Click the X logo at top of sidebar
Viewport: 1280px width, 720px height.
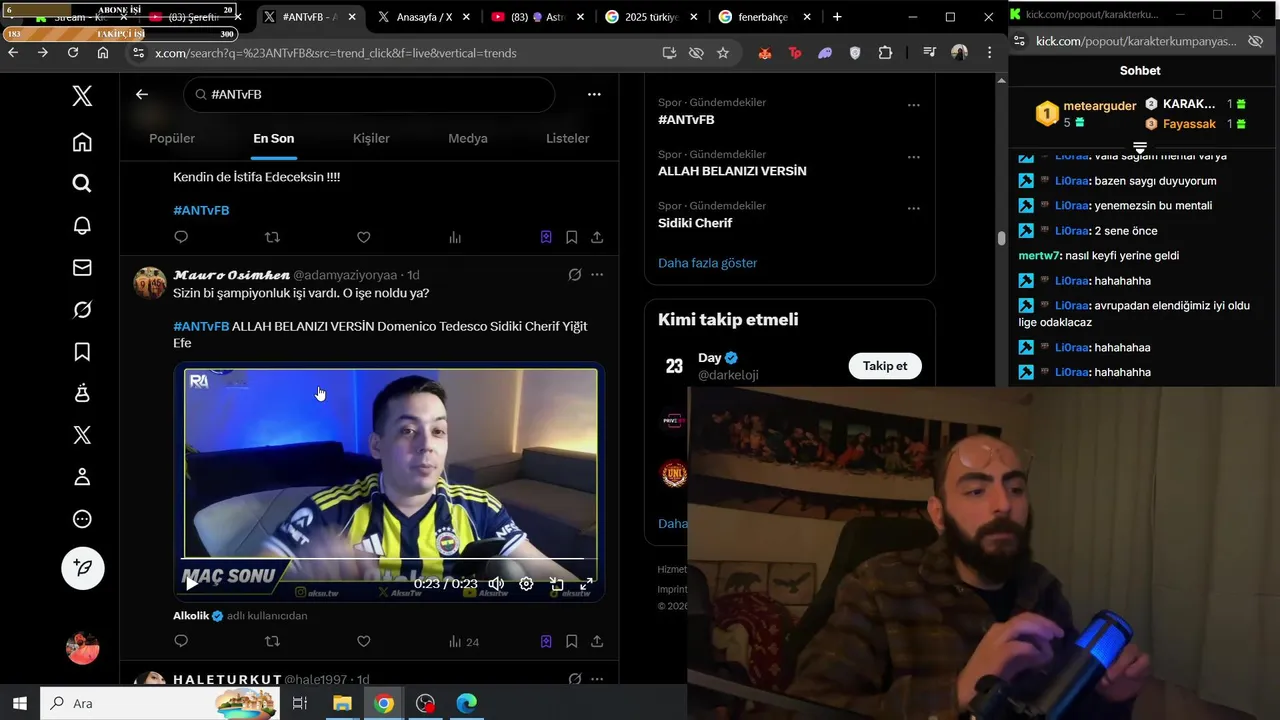pos(82,96)
